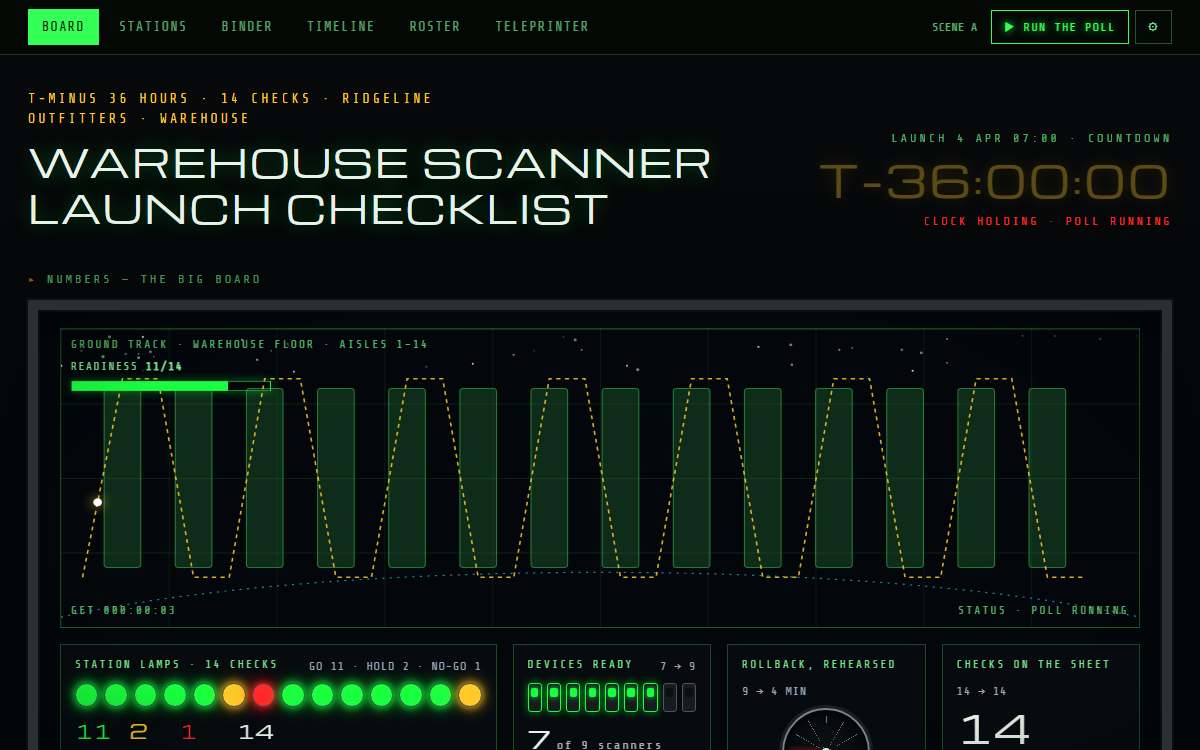
Task: Click the '9 → 4 MIN' rollback value
Action: [x=774, y=691]
